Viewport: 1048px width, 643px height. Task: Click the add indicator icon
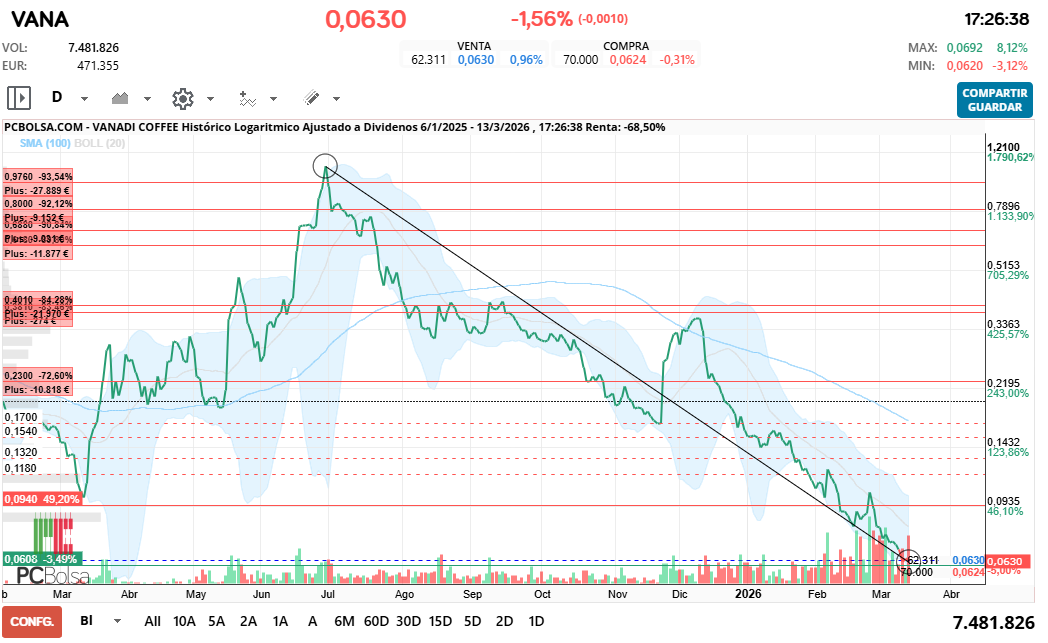click(247, 98)
